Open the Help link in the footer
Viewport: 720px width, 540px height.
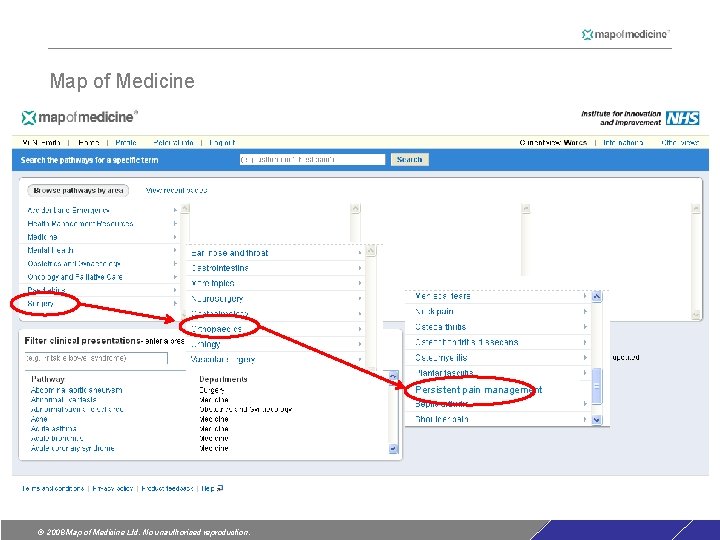[208, 488]
